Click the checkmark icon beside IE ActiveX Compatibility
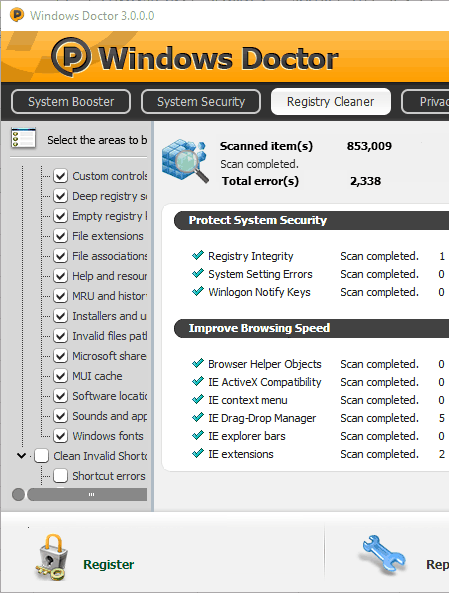 (198, 382)
